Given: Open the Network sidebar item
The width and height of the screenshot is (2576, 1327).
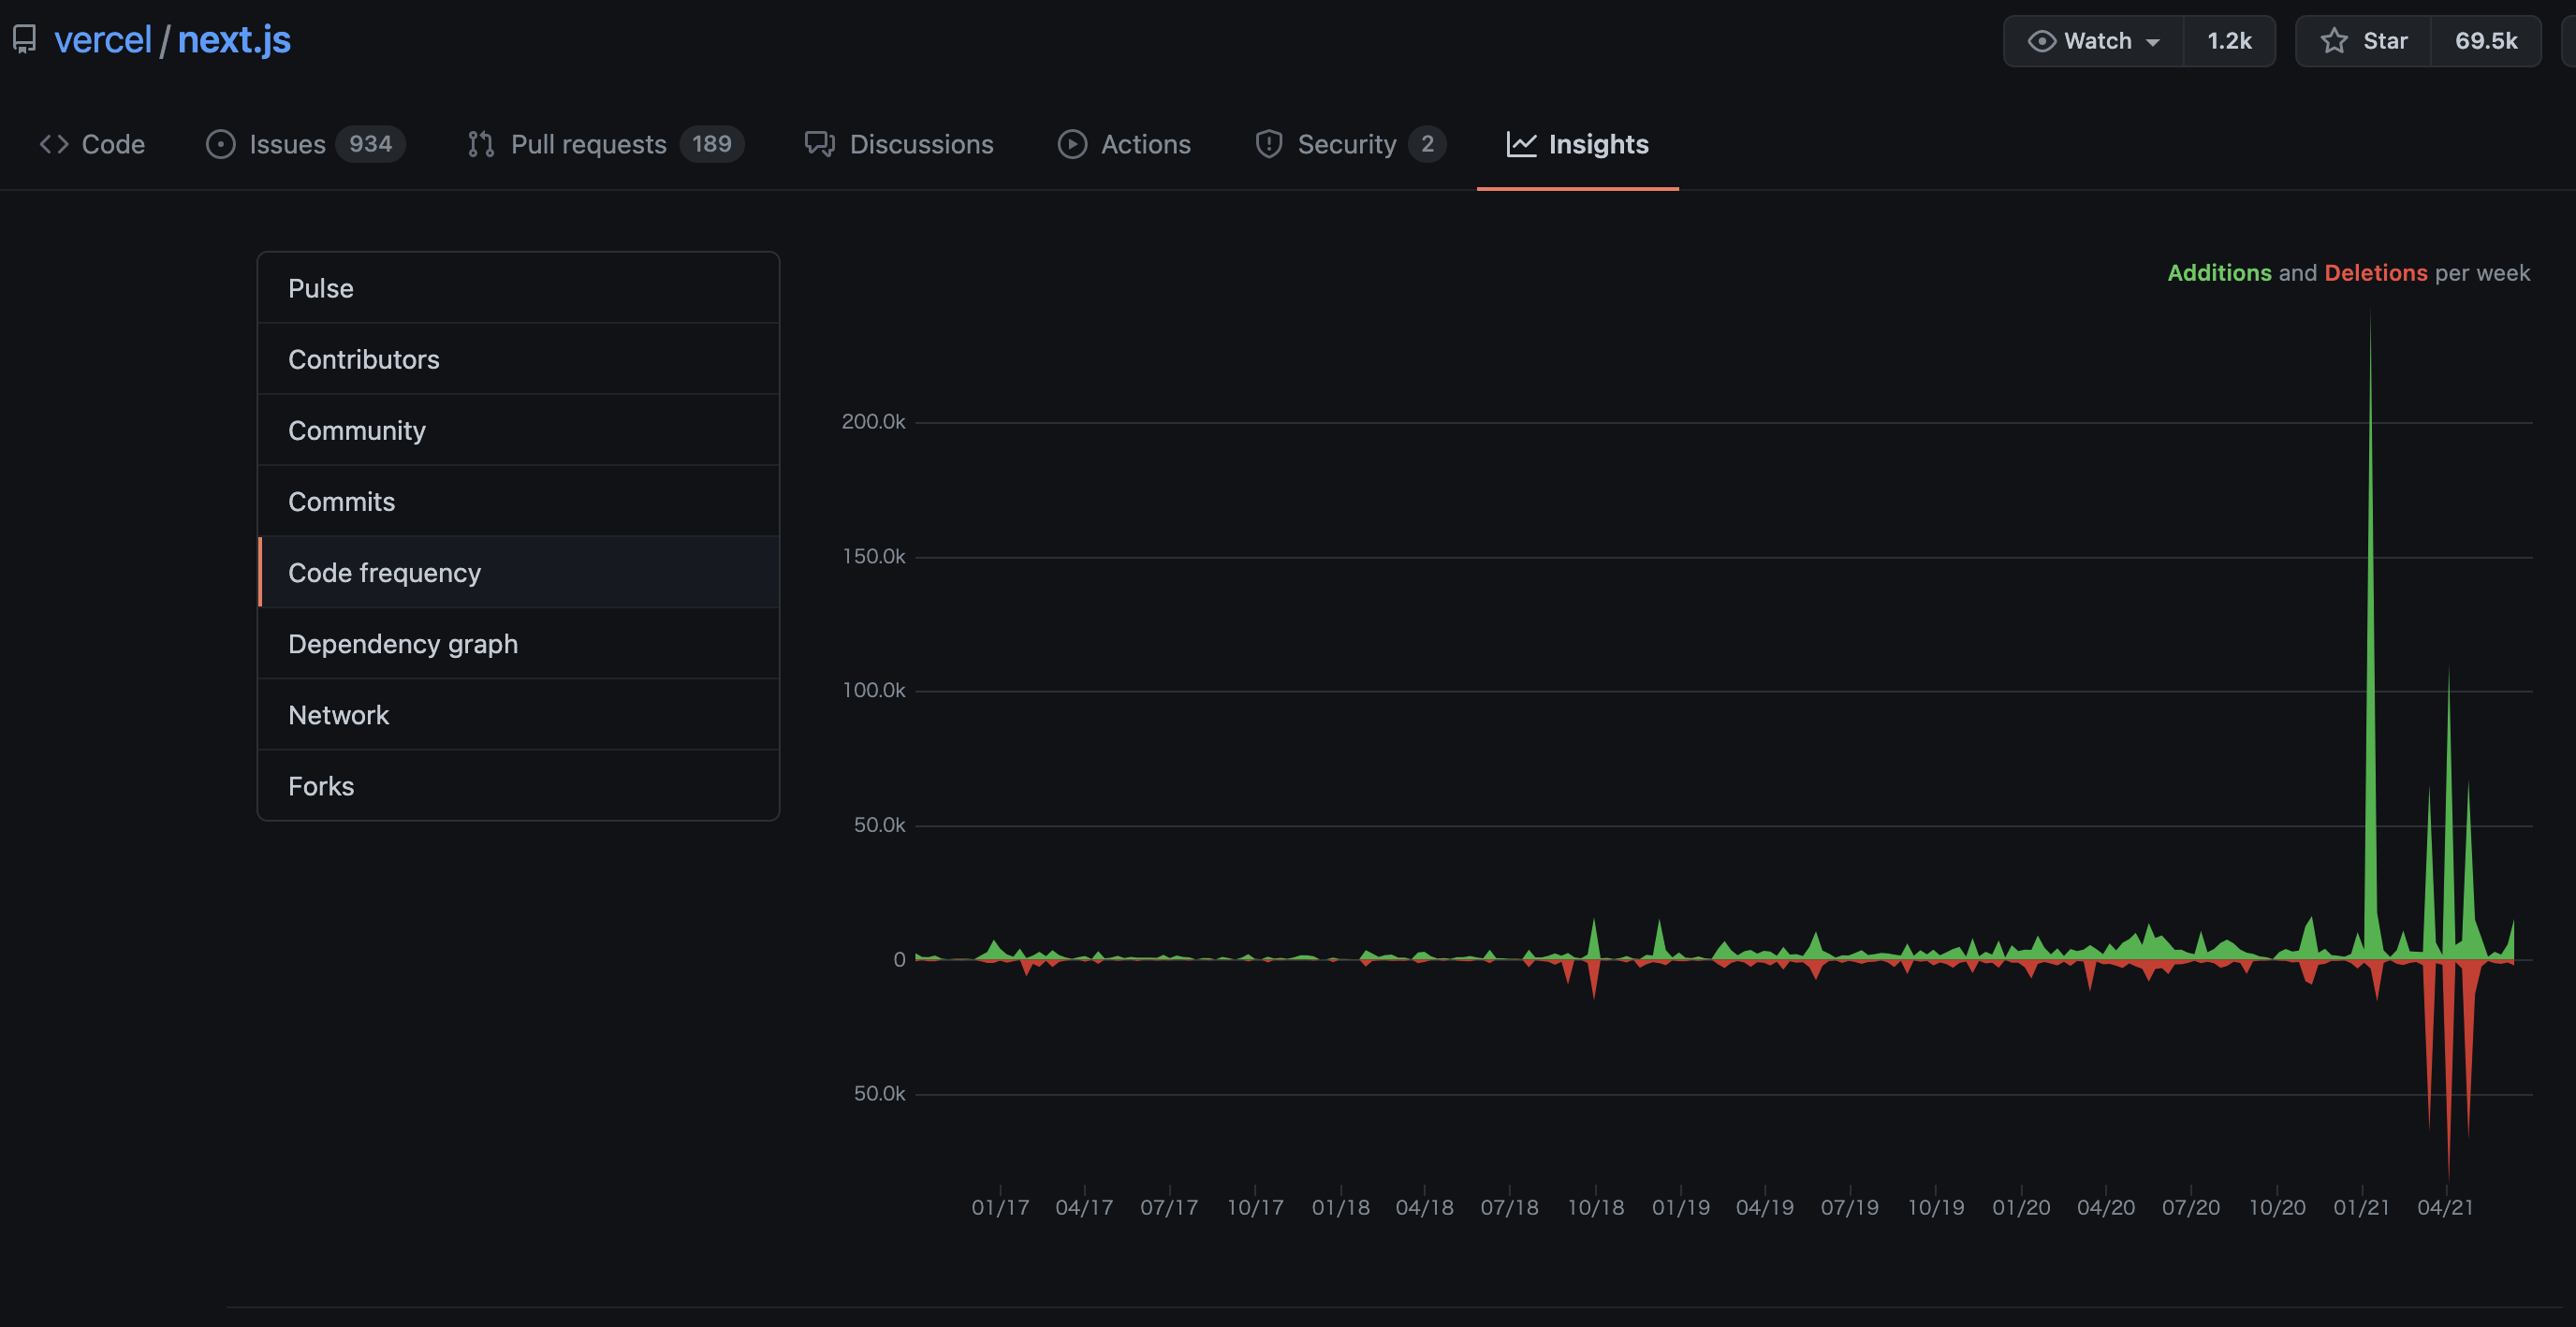Looking at the screenshot, I should [338, 715].
